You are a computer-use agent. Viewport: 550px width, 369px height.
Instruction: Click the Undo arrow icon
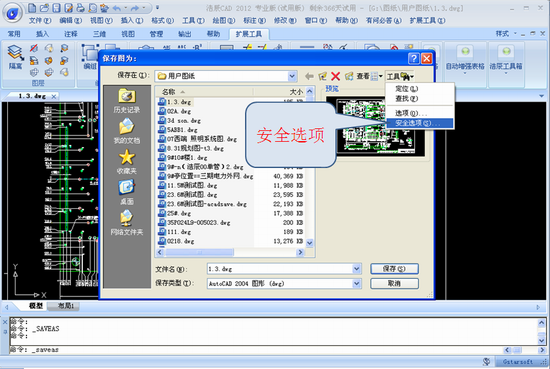(x=117, y=8)
